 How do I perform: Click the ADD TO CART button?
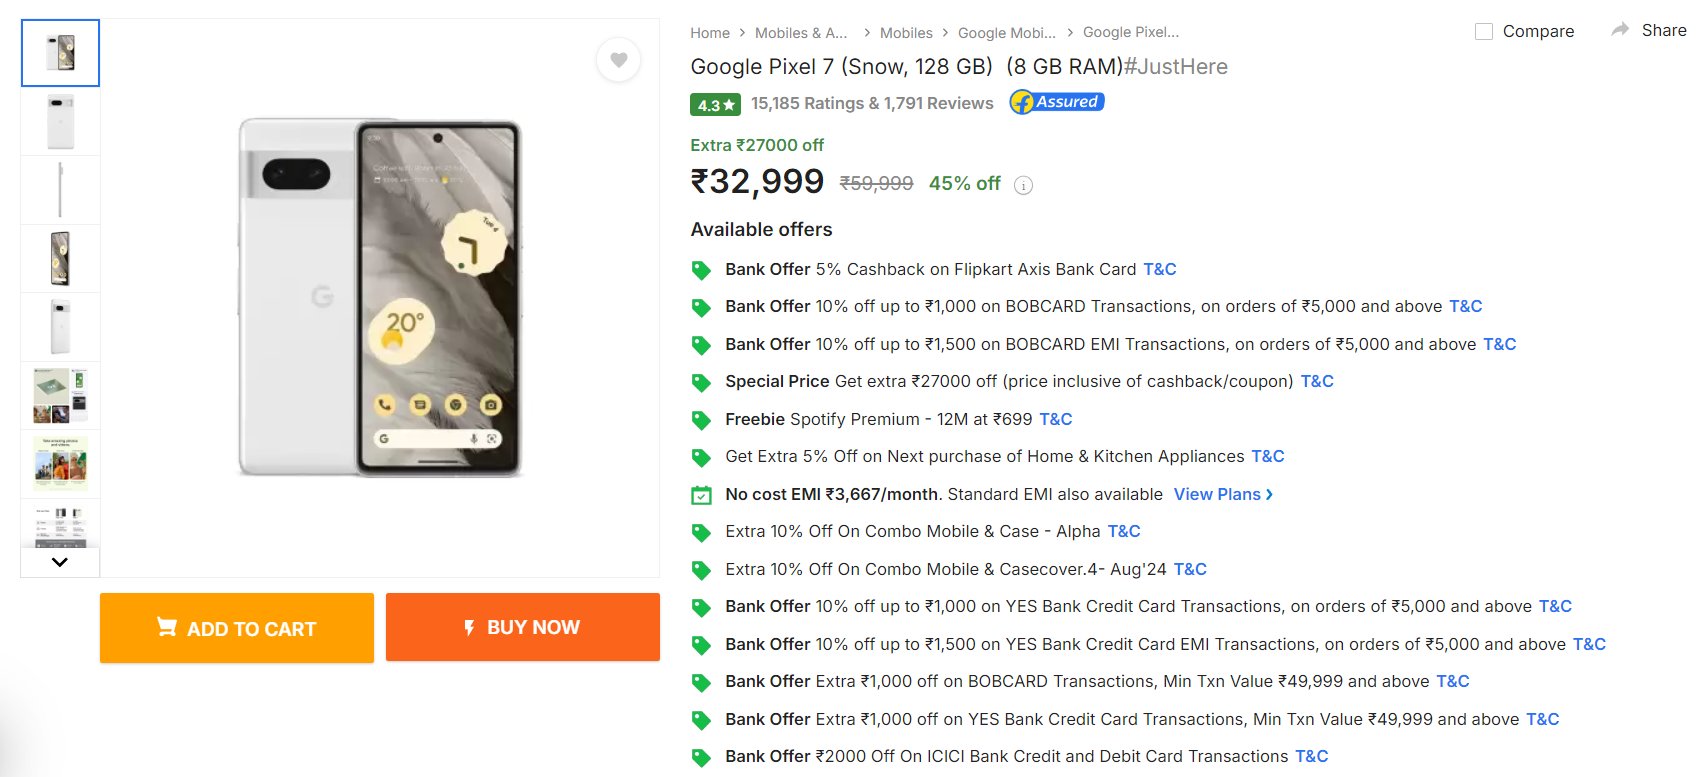237,628
